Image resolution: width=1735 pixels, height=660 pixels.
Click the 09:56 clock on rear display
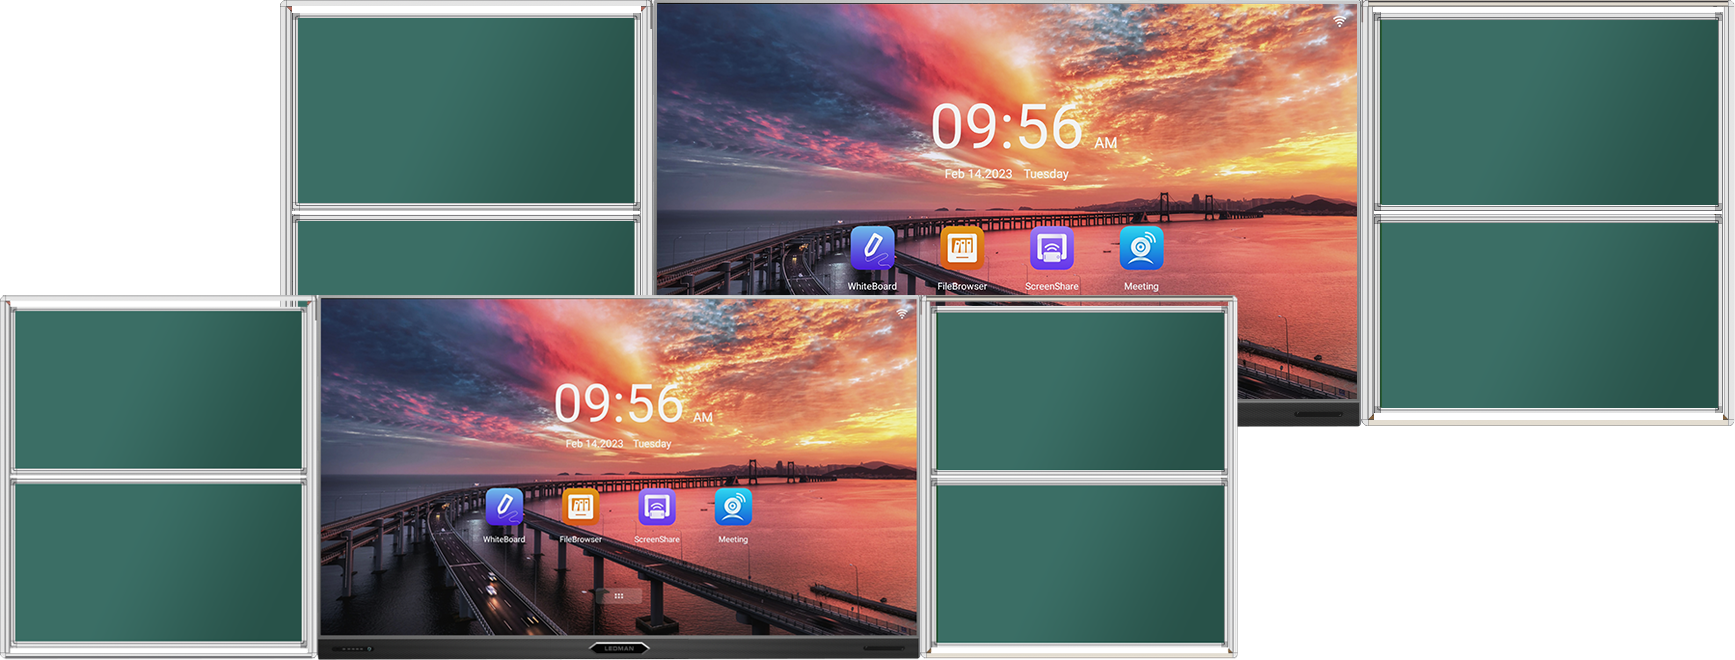[1007, 128]
